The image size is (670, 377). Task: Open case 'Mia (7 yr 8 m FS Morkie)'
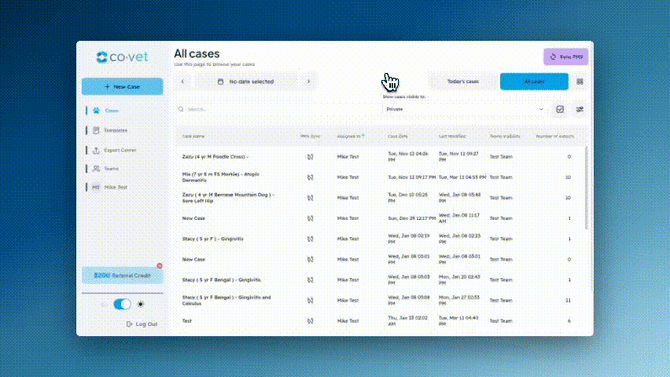(x=221, y=177)
